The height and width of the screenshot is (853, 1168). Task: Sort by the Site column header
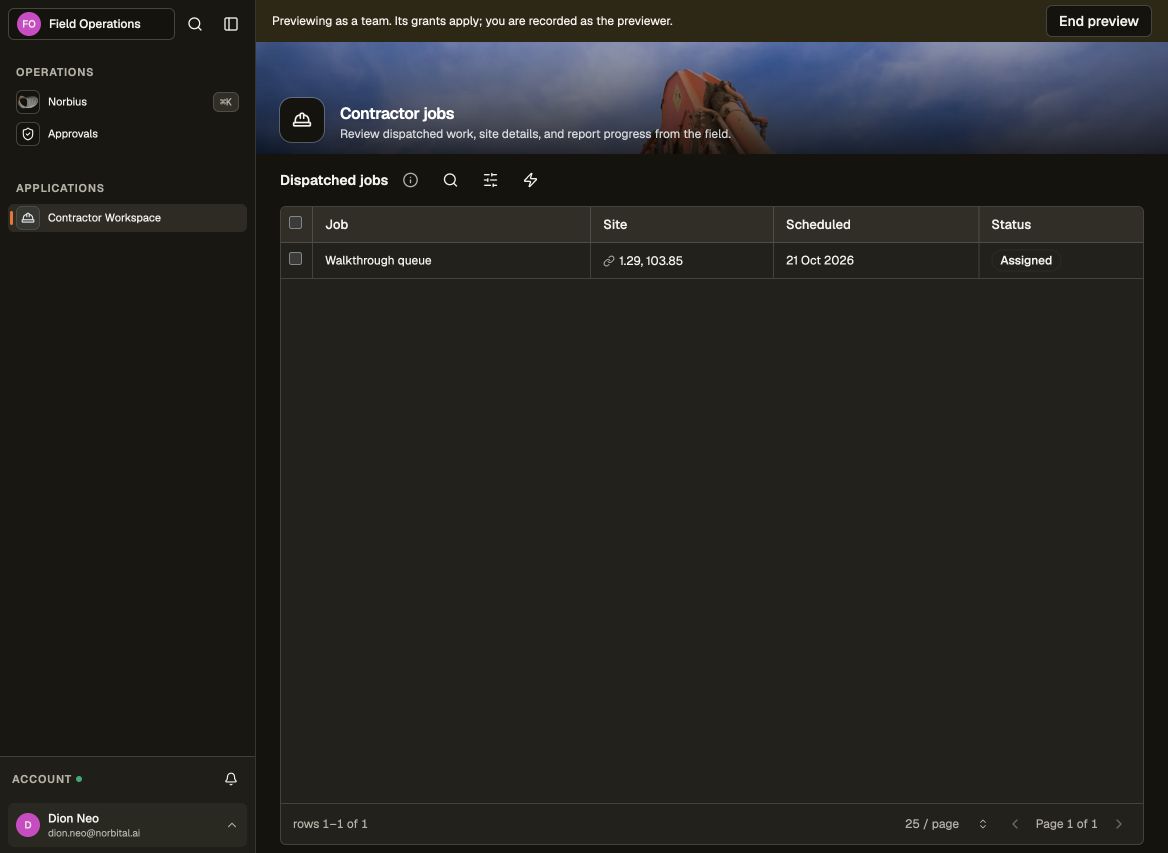coord(682,224)
